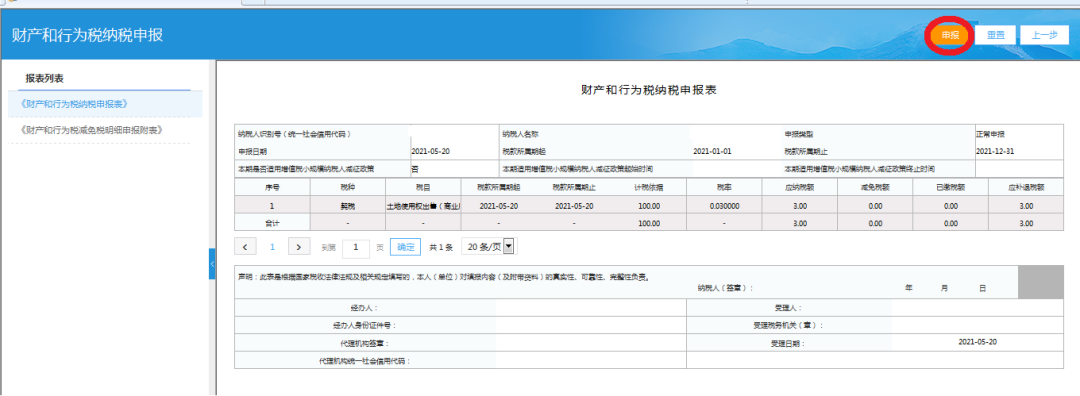Click row 1's 100.00 tax basis value

[649, 206]
